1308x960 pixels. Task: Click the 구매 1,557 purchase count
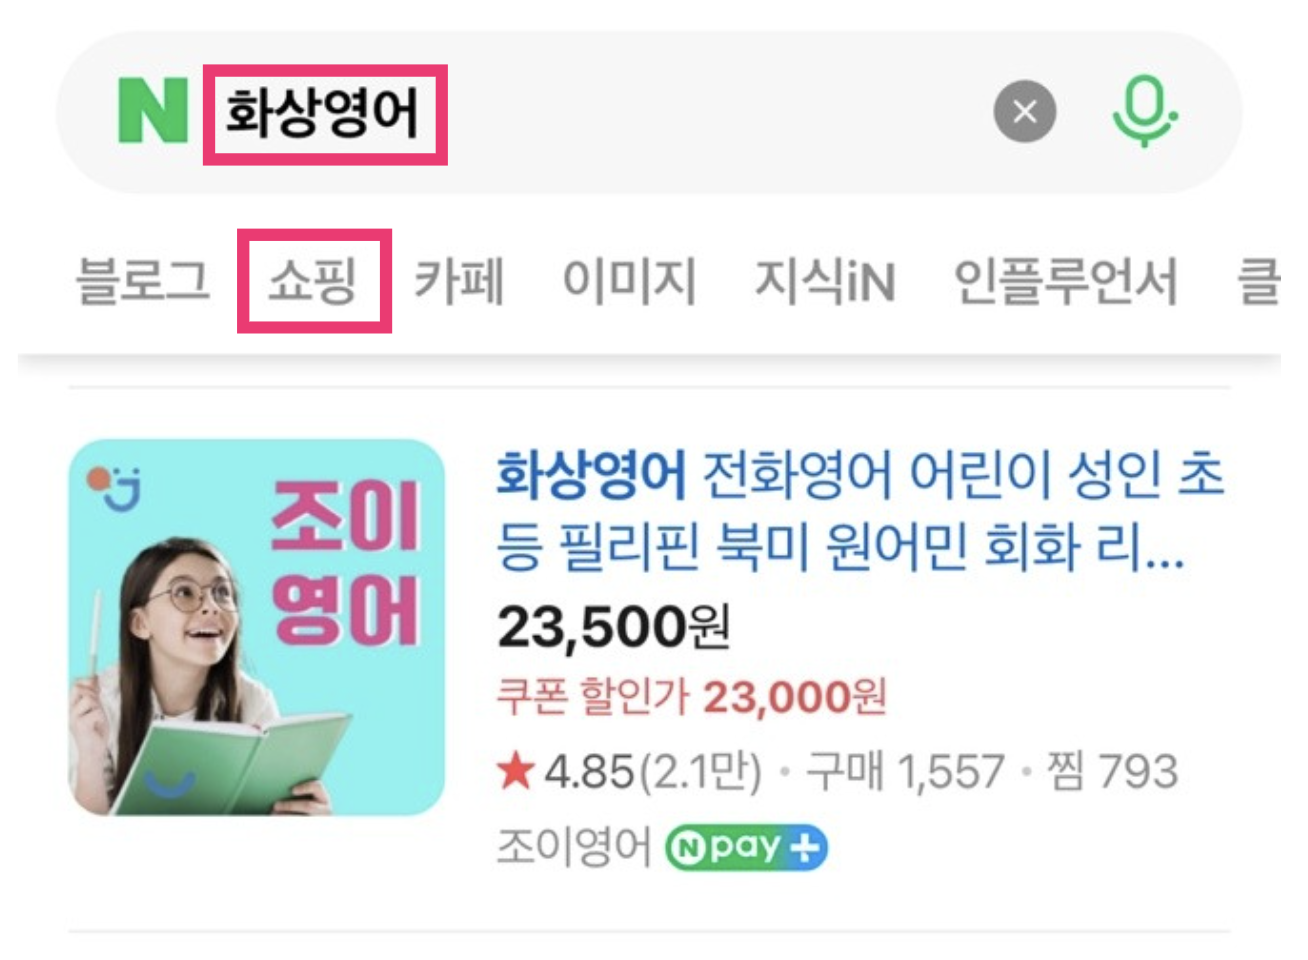(905, 772)
